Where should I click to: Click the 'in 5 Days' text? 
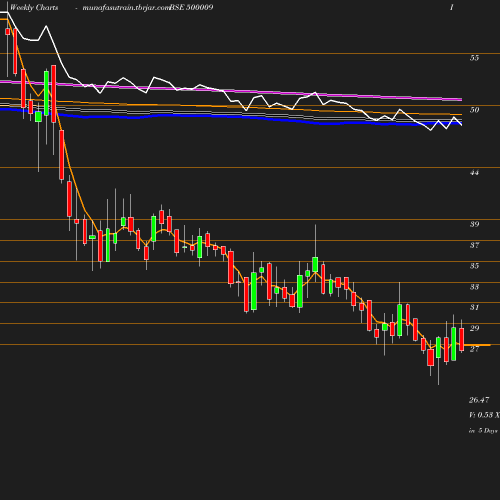[483, 431]
